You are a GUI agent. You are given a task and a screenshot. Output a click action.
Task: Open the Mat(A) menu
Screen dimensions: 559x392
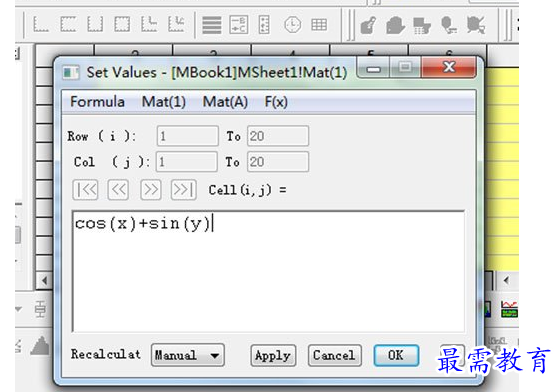point(225,102)
